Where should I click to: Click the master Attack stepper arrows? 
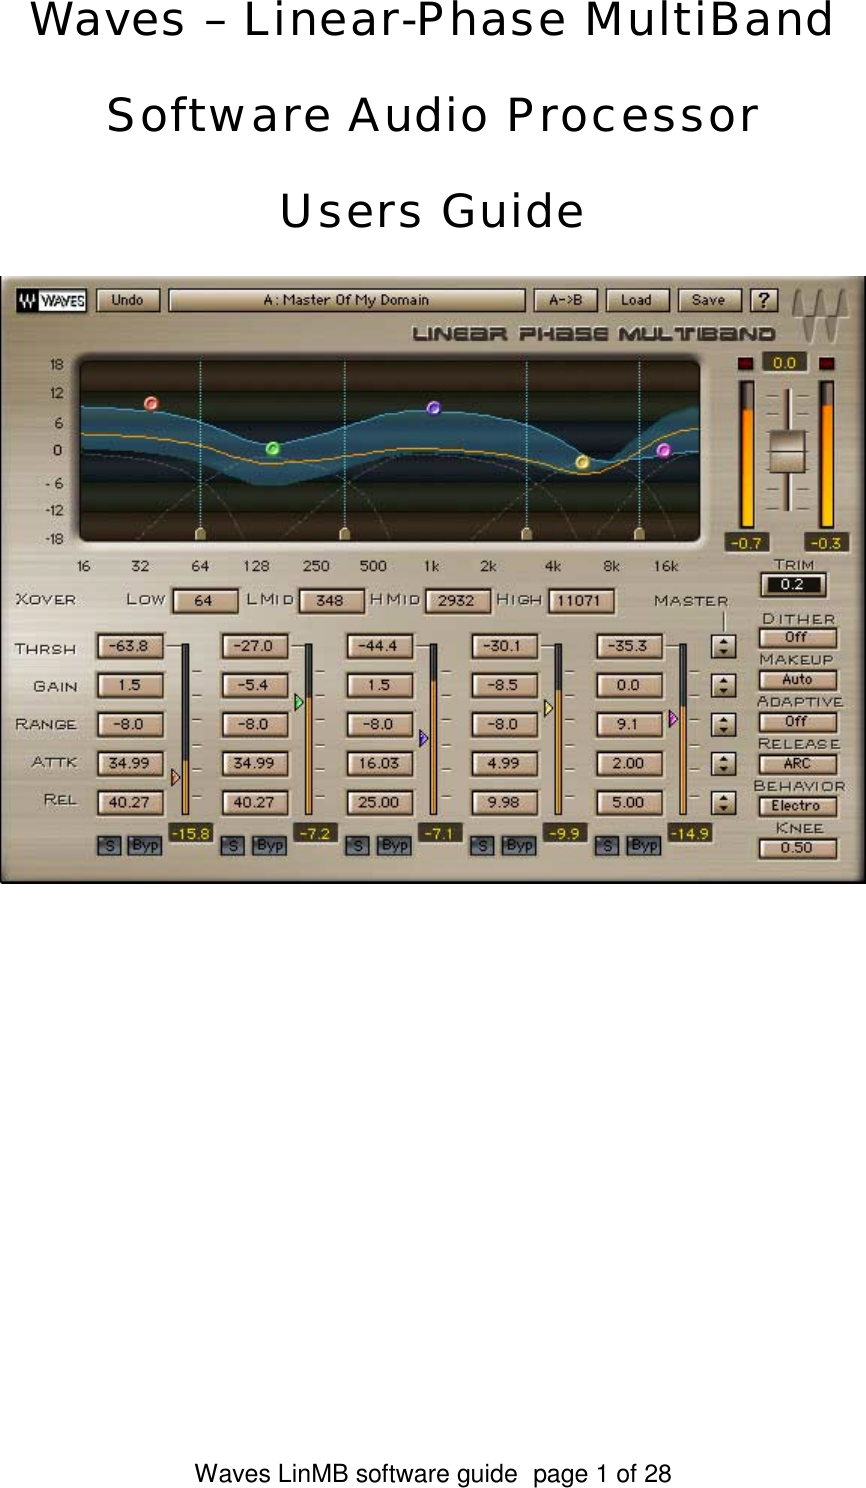(724, 764)
